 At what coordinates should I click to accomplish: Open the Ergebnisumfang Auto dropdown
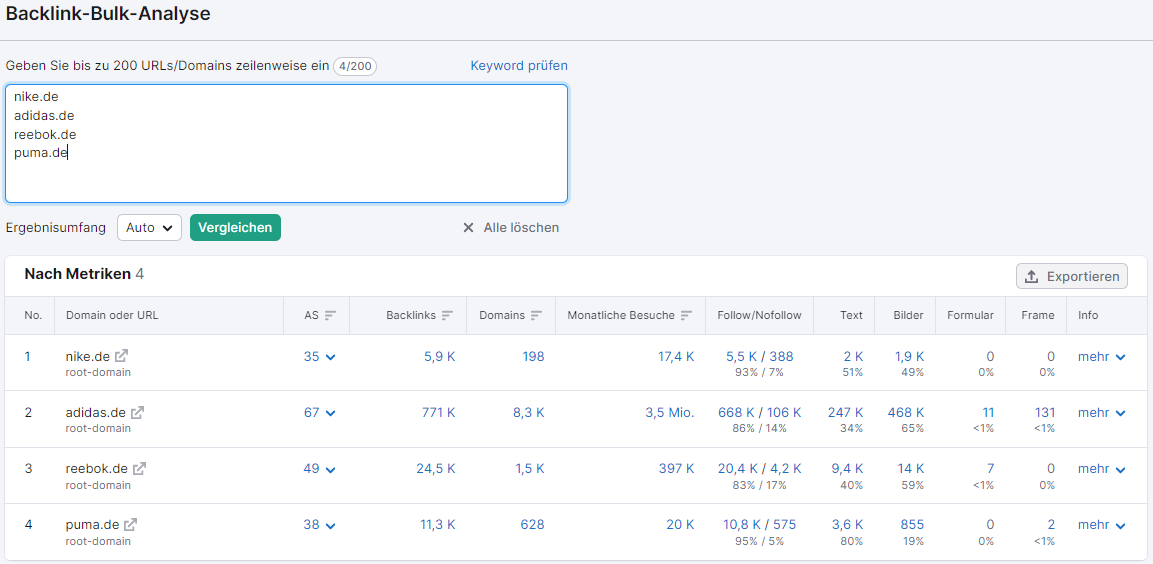(x=149, y=228)
